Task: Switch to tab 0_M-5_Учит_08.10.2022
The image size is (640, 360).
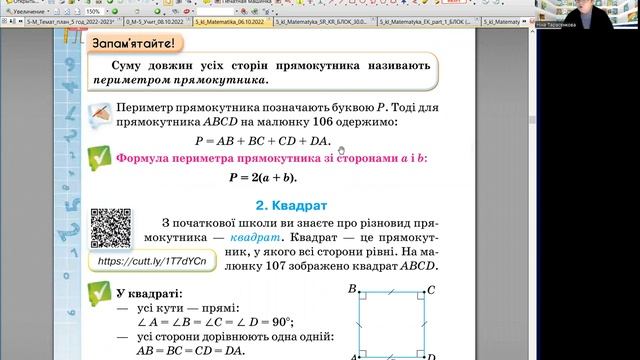Action: point(158,22)
